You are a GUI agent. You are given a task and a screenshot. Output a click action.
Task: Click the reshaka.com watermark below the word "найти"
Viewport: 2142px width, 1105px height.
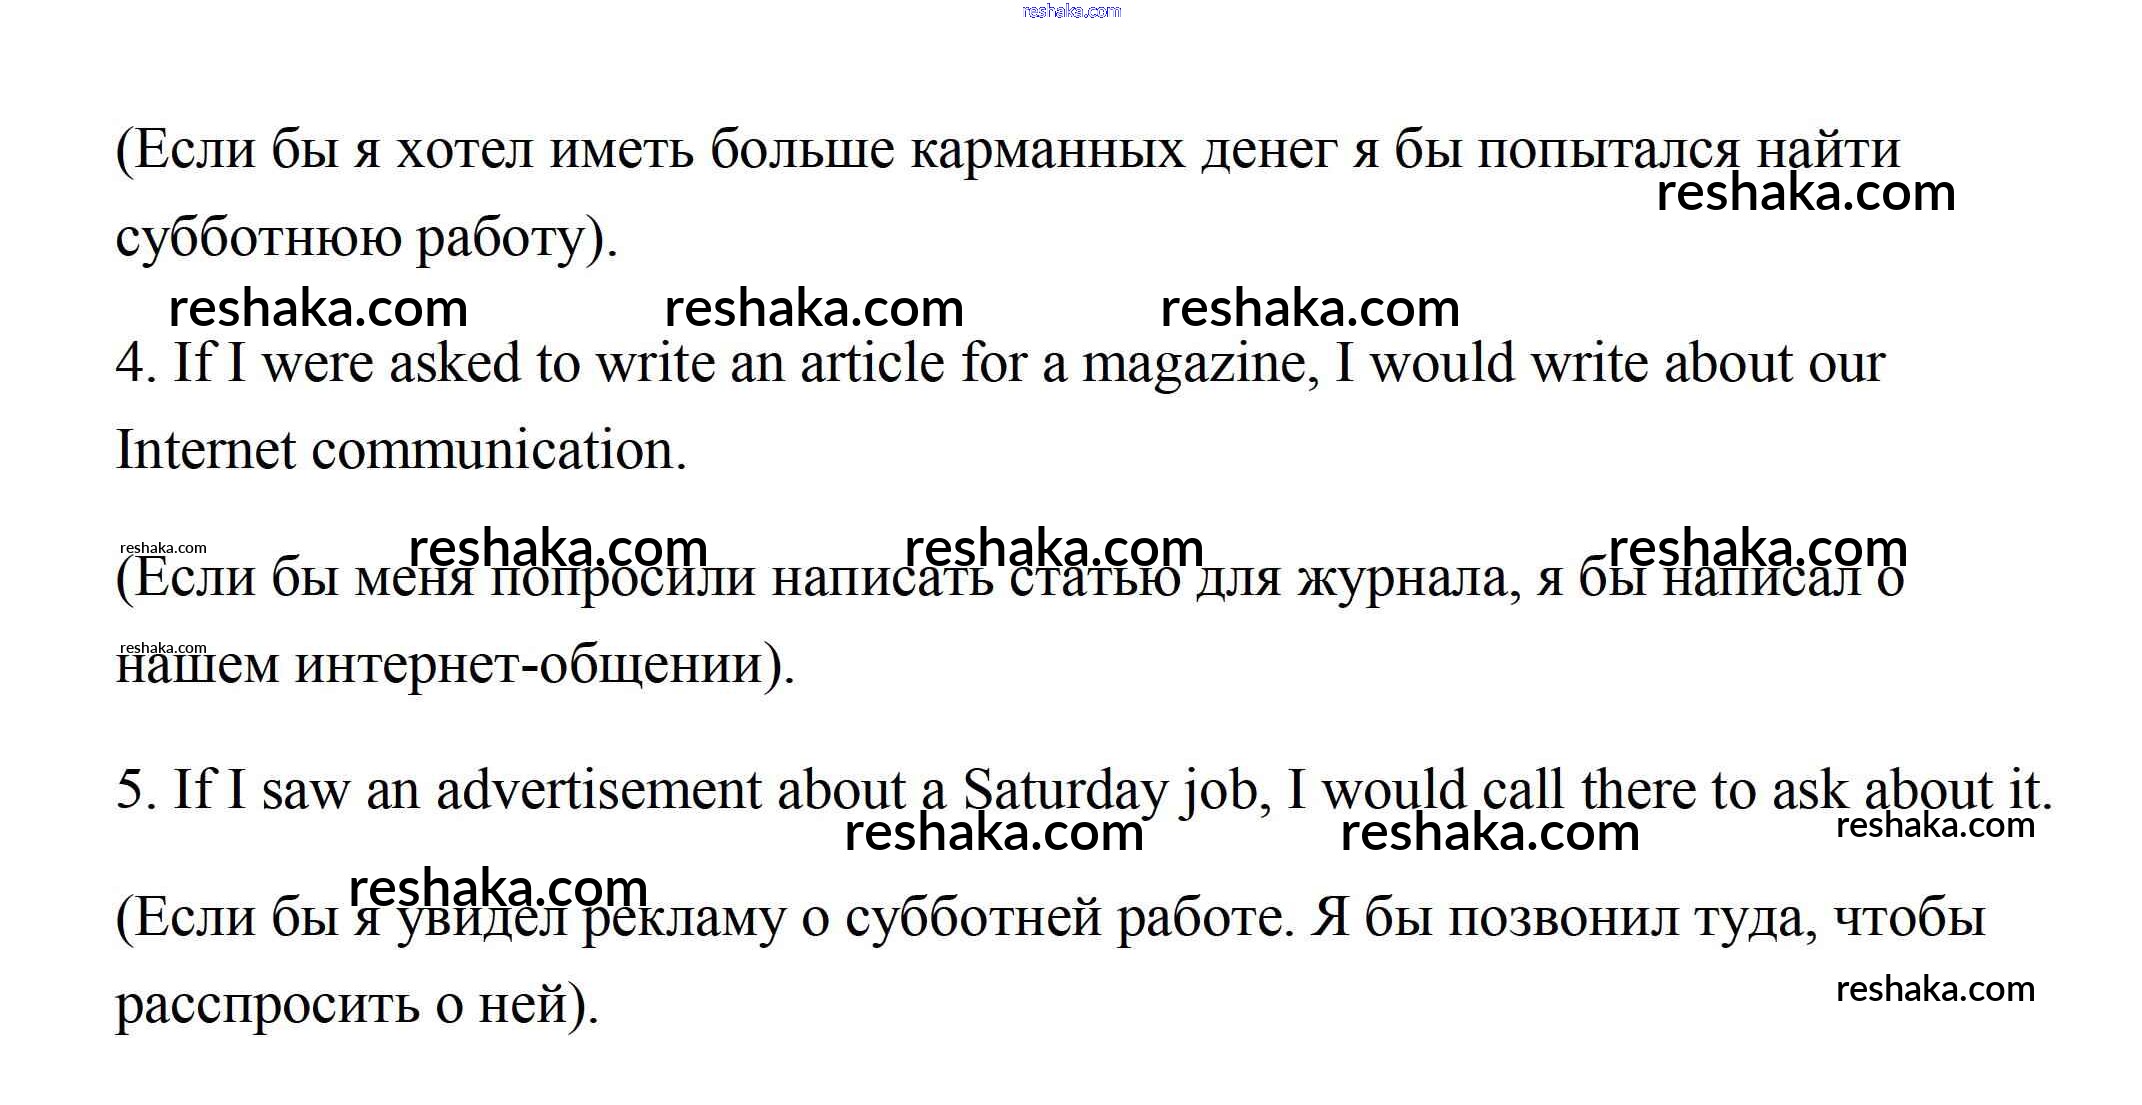point(1805,193)
